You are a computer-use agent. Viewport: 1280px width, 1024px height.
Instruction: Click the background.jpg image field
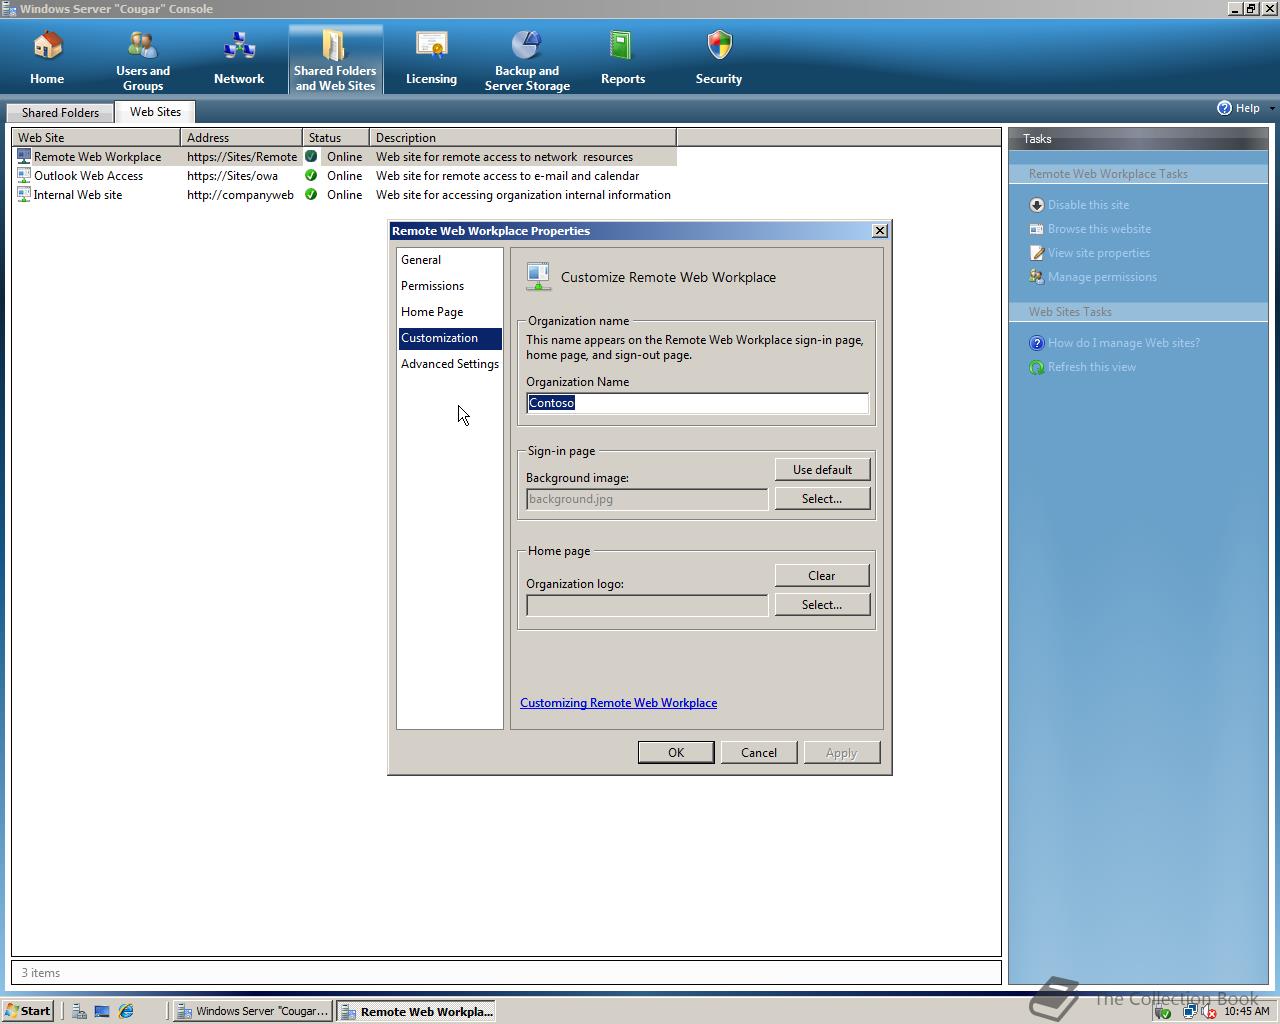coord(647,499)
